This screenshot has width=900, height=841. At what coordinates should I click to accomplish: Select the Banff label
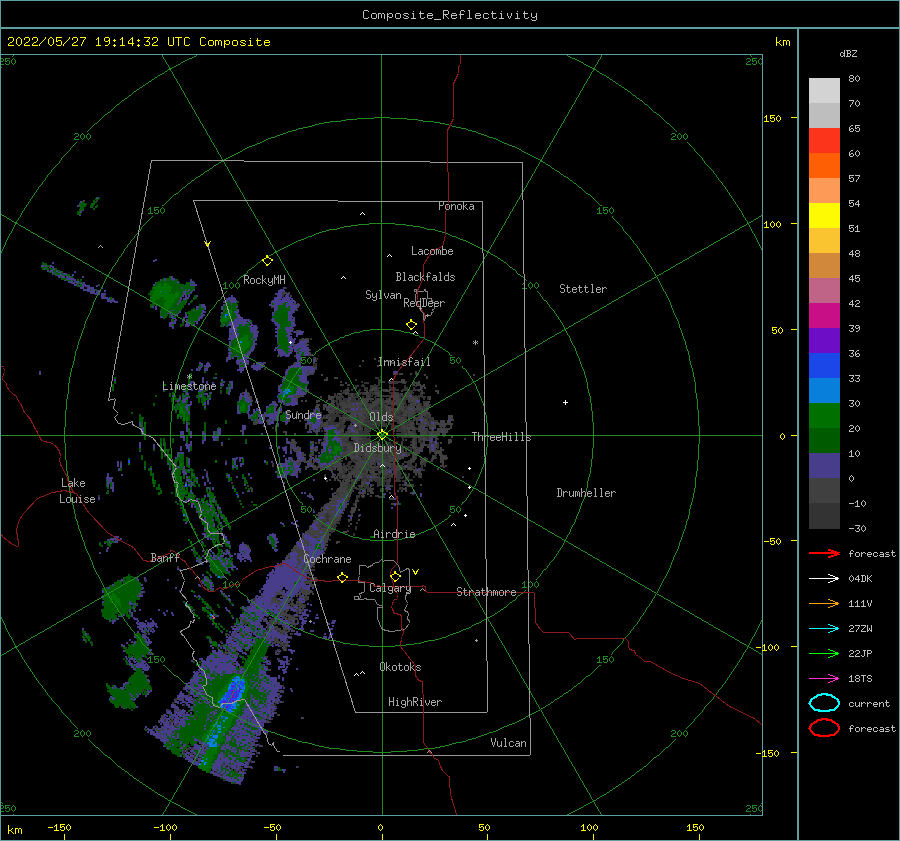click(165, 557)
